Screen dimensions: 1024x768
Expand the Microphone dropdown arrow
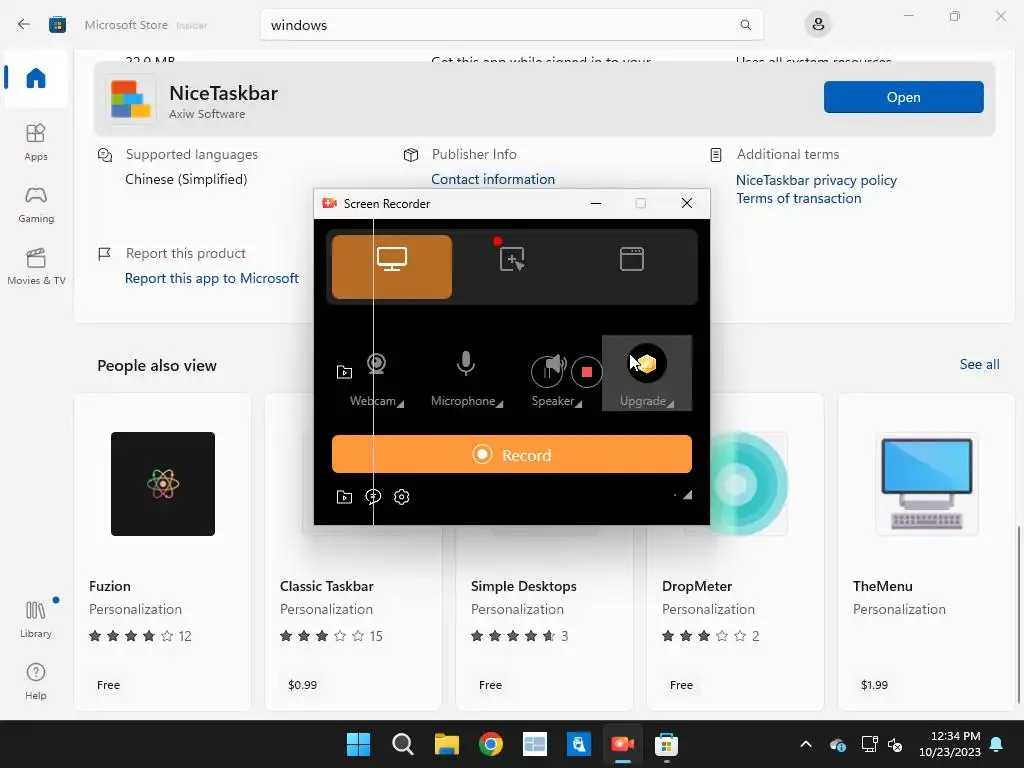click(x=500, y=404)
